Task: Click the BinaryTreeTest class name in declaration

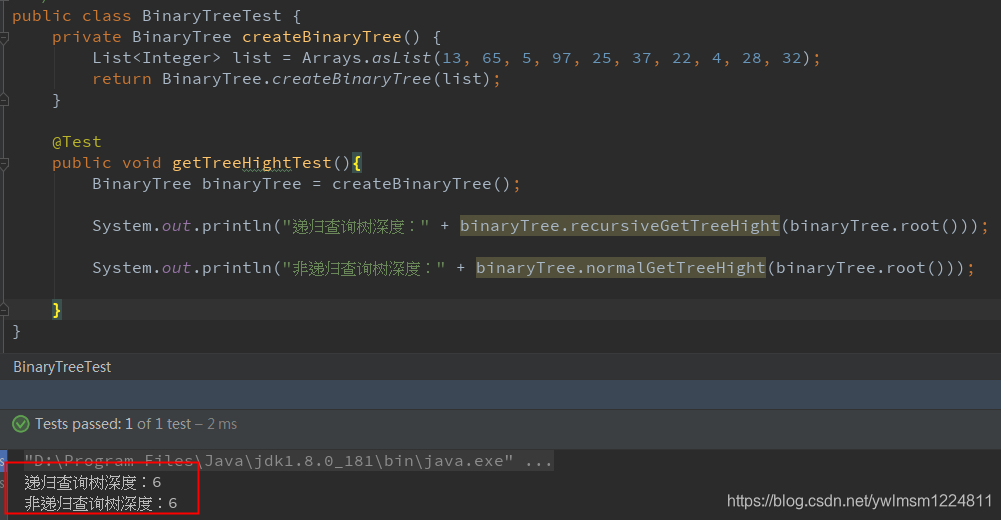Action: click(x=211, y=16)
